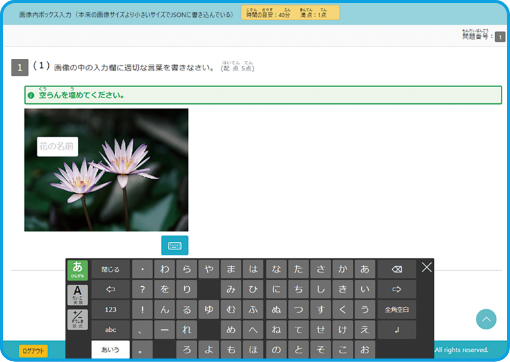Tap the middle dot ・ key

[142, 269]
